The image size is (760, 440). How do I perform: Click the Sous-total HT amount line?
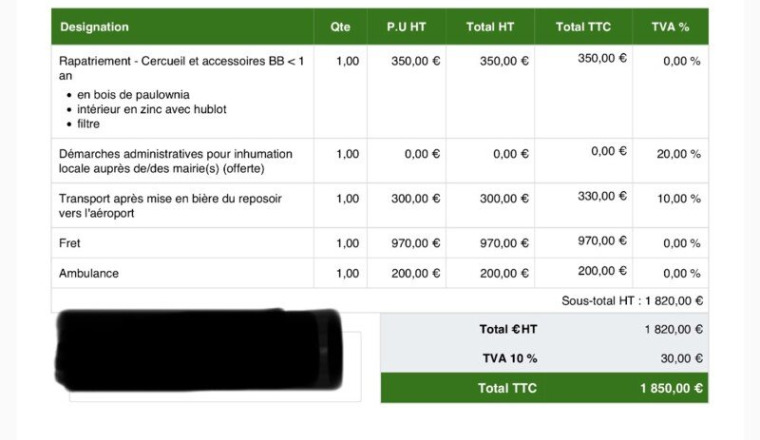[x=632, y=301]
